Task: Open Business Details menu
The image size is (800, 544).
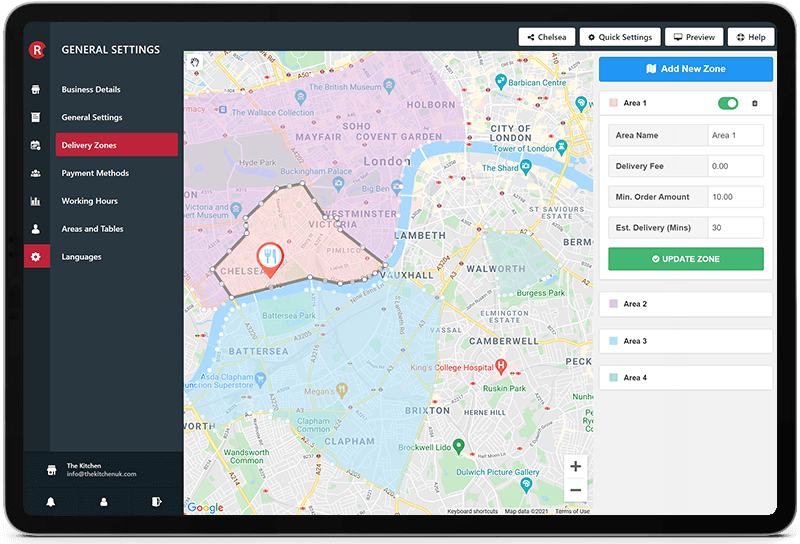Action: click(91, 89)
